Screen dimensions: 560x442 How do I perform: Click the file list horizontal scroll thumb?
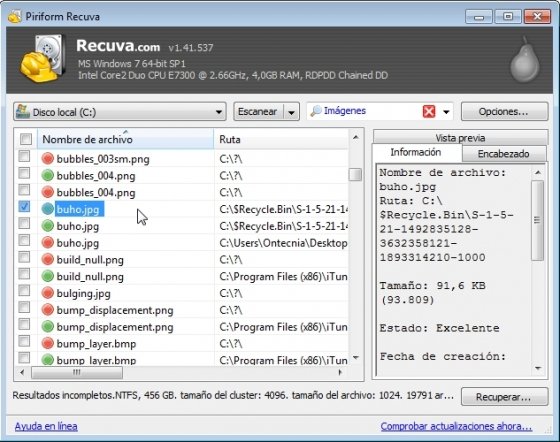tap(77, 372)
